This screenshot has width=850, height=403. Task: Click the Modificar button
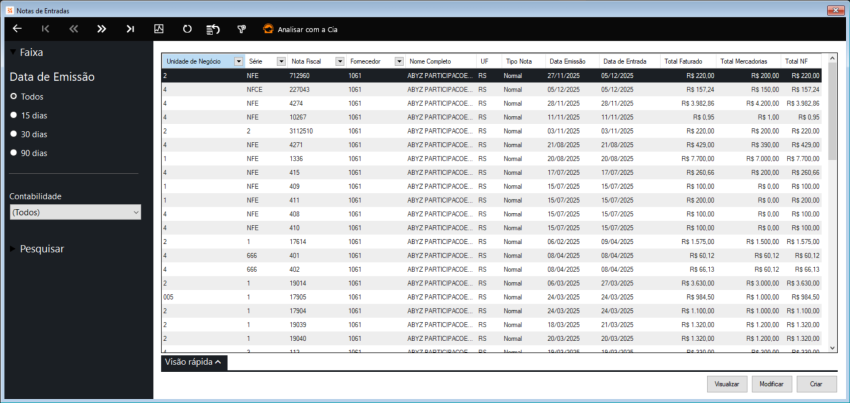pos(772,383)
